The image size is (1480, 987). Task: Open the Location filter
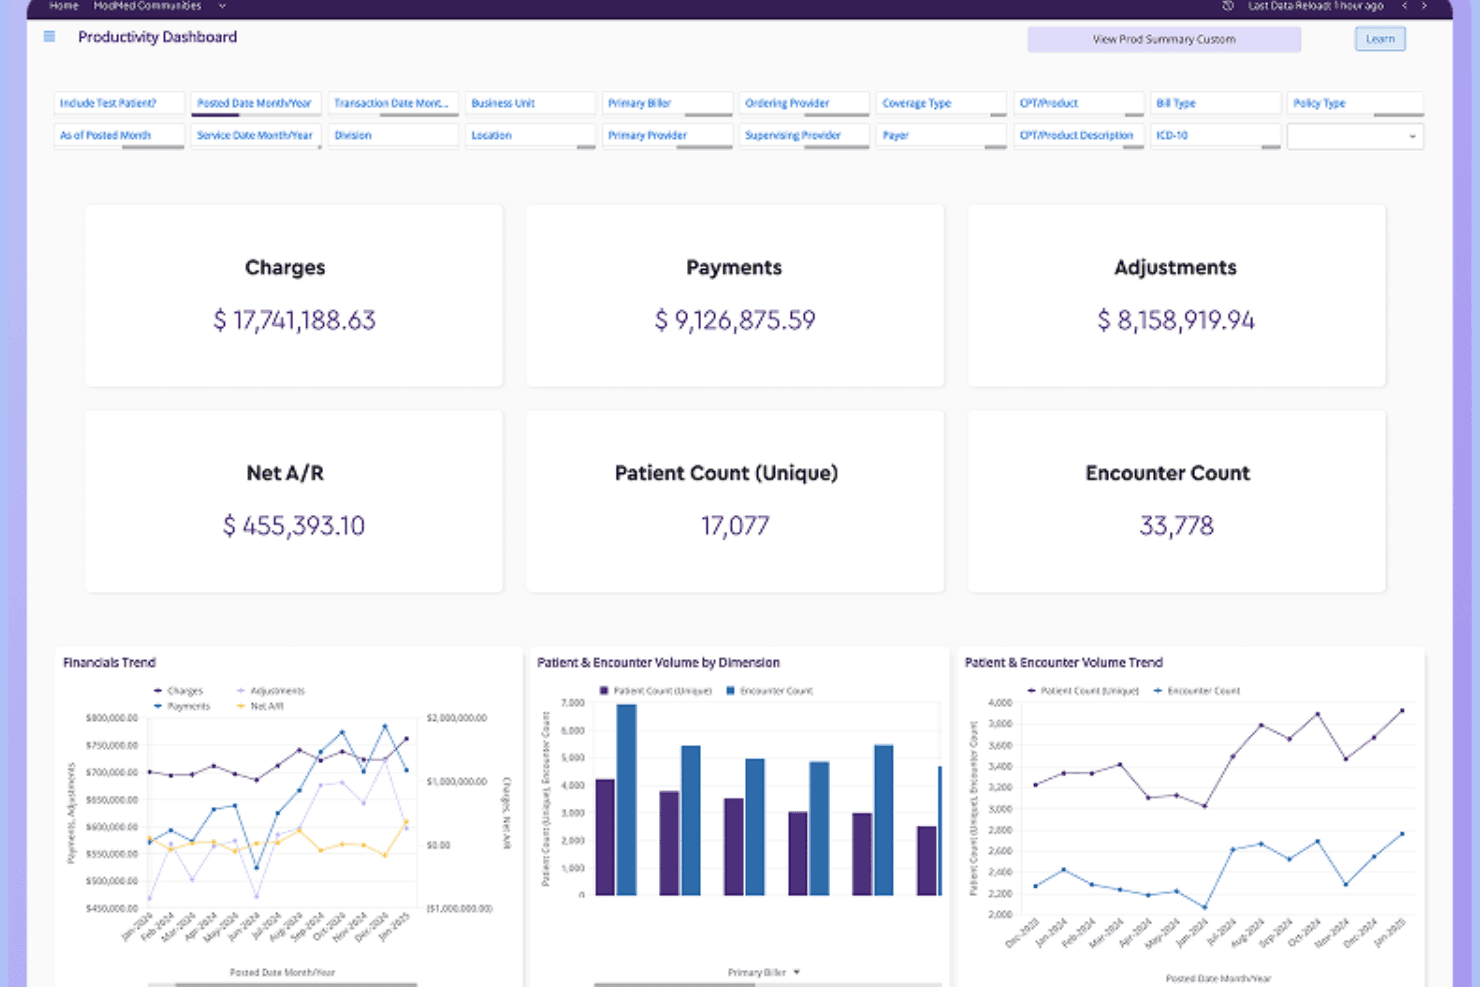(530, 136)
